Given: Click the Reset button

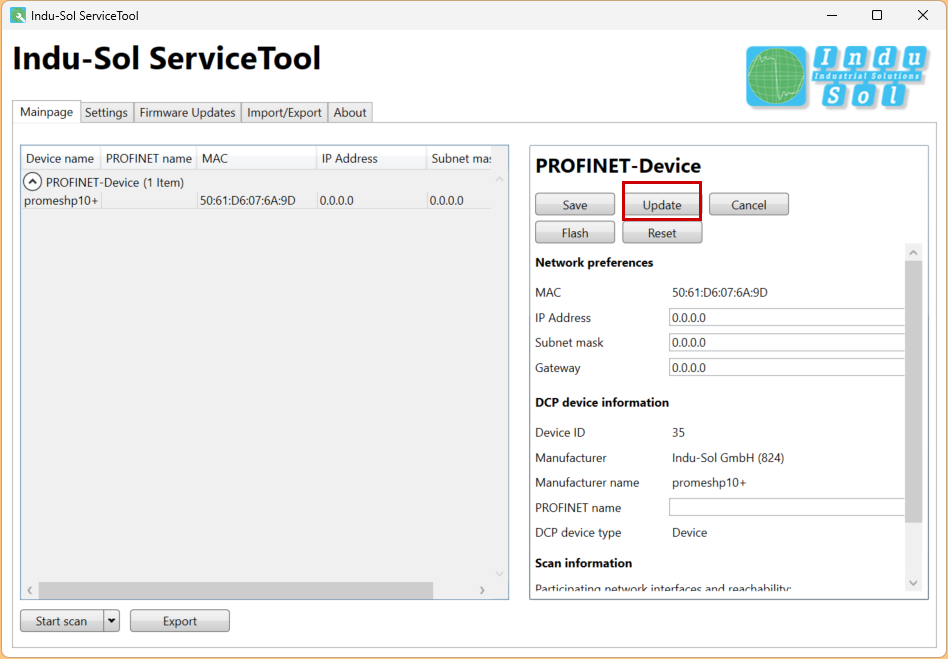Looking at the screenshot, I should coord(662,233).
